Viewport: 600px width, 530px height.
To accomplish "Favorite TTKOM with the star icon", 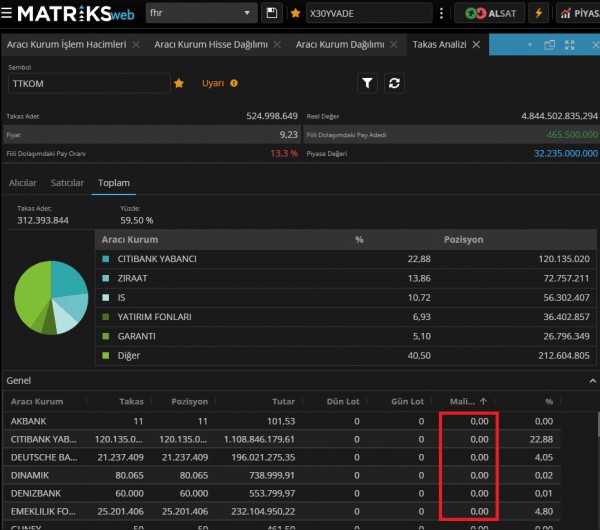I will tap(179, 83).
